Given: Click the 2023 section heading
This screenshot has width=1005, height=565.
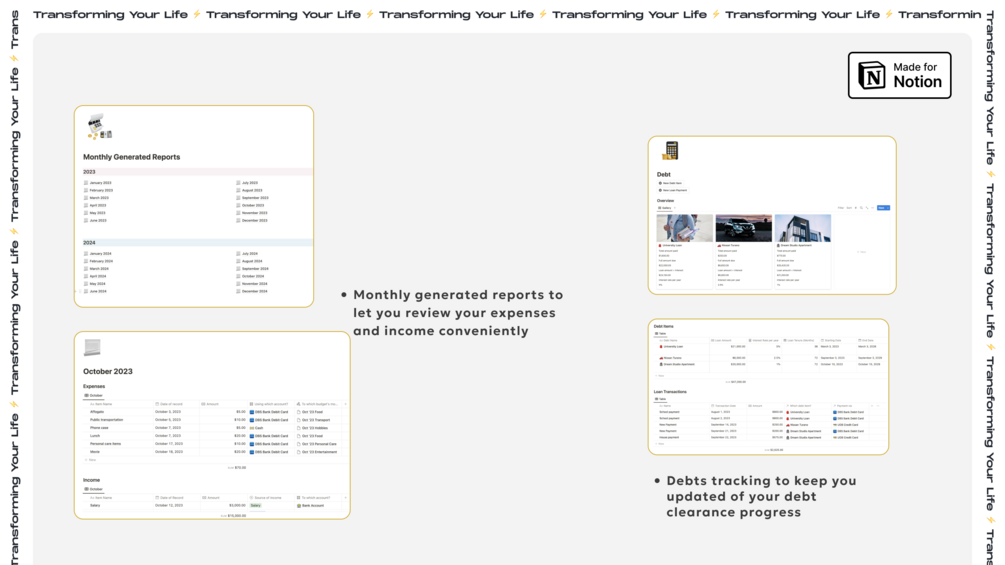Looking at the screenshot, I should [89, 172].
